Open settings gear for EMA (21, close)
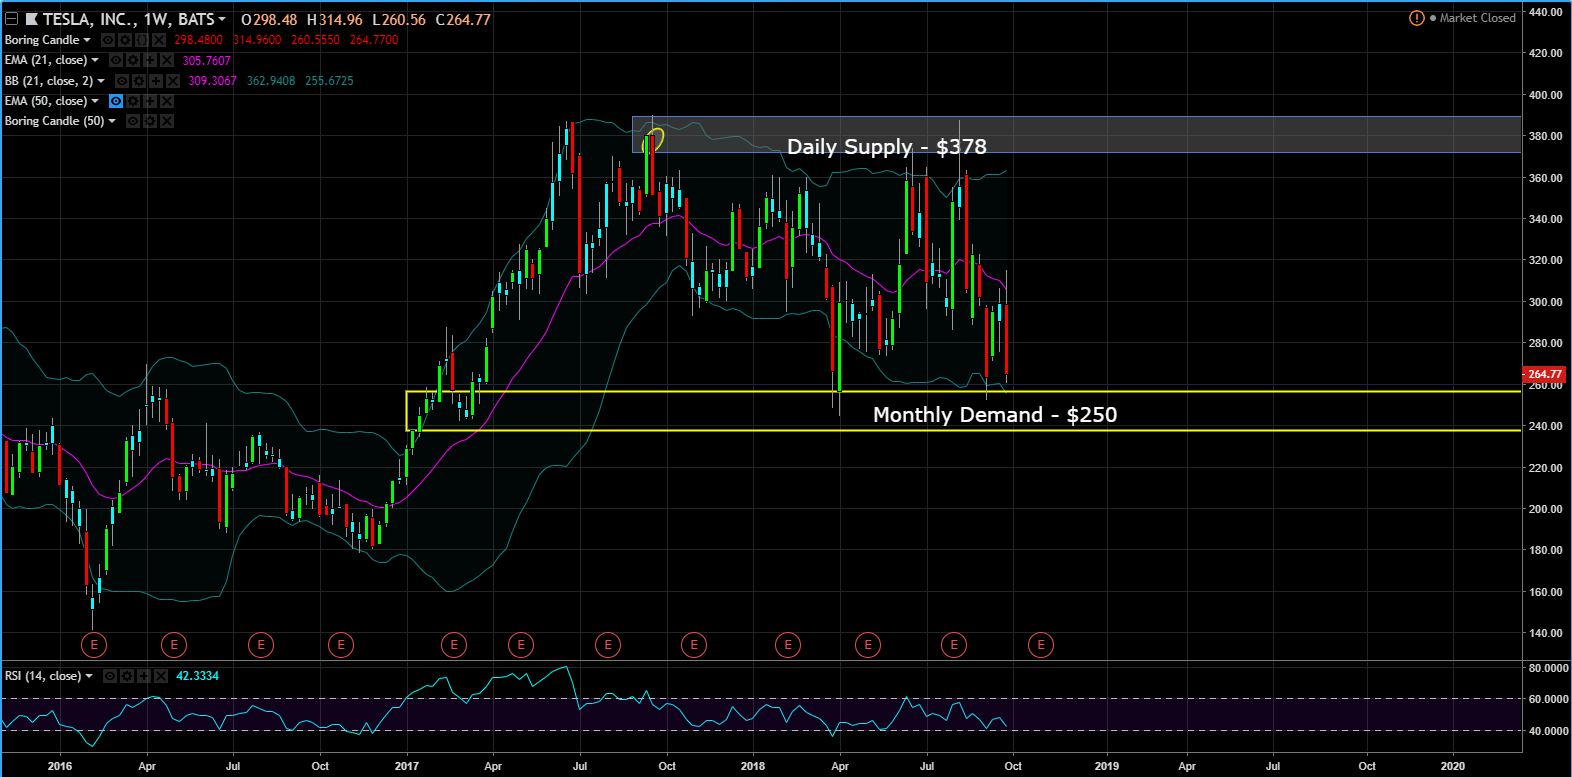The width and height of the screenshot is (1572, 777). pos(132,60)
